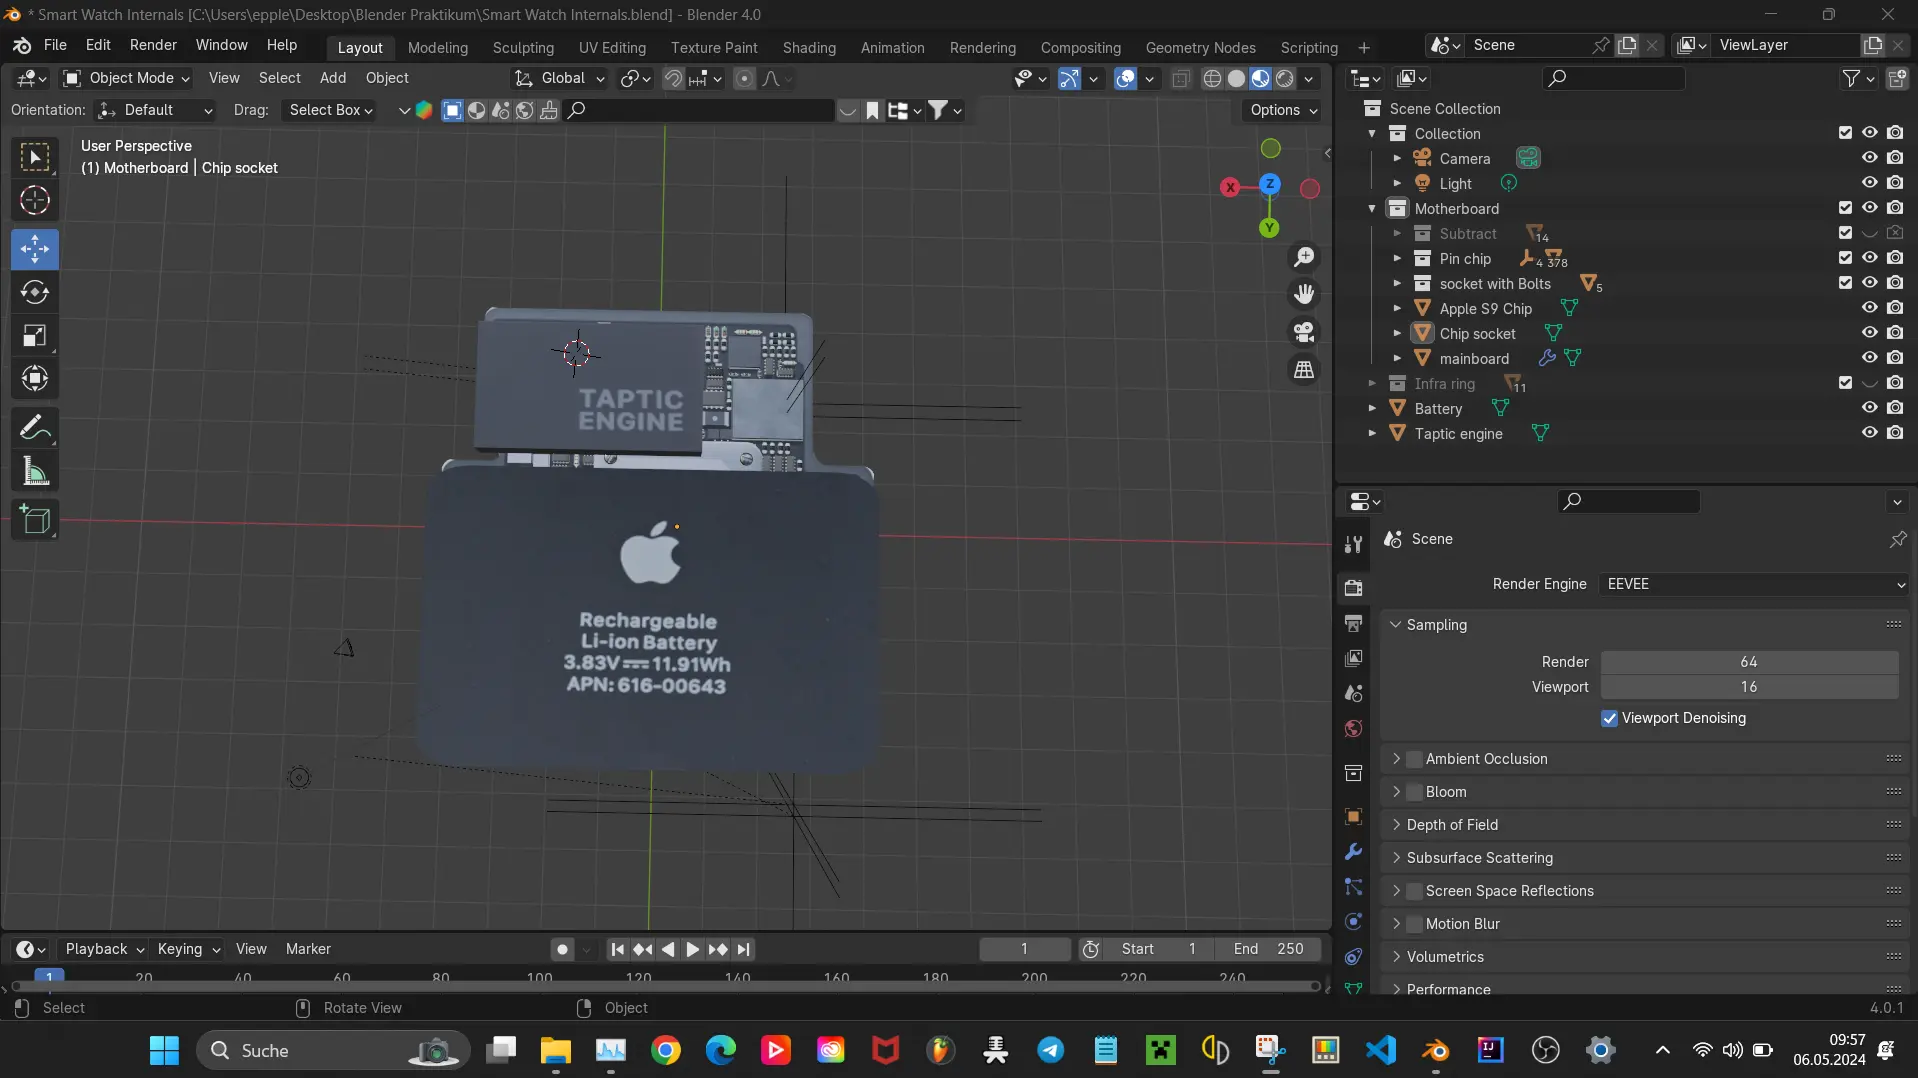
Task: Disable Viewport Denoising checkbox
Action: [x=1609, y=718]
